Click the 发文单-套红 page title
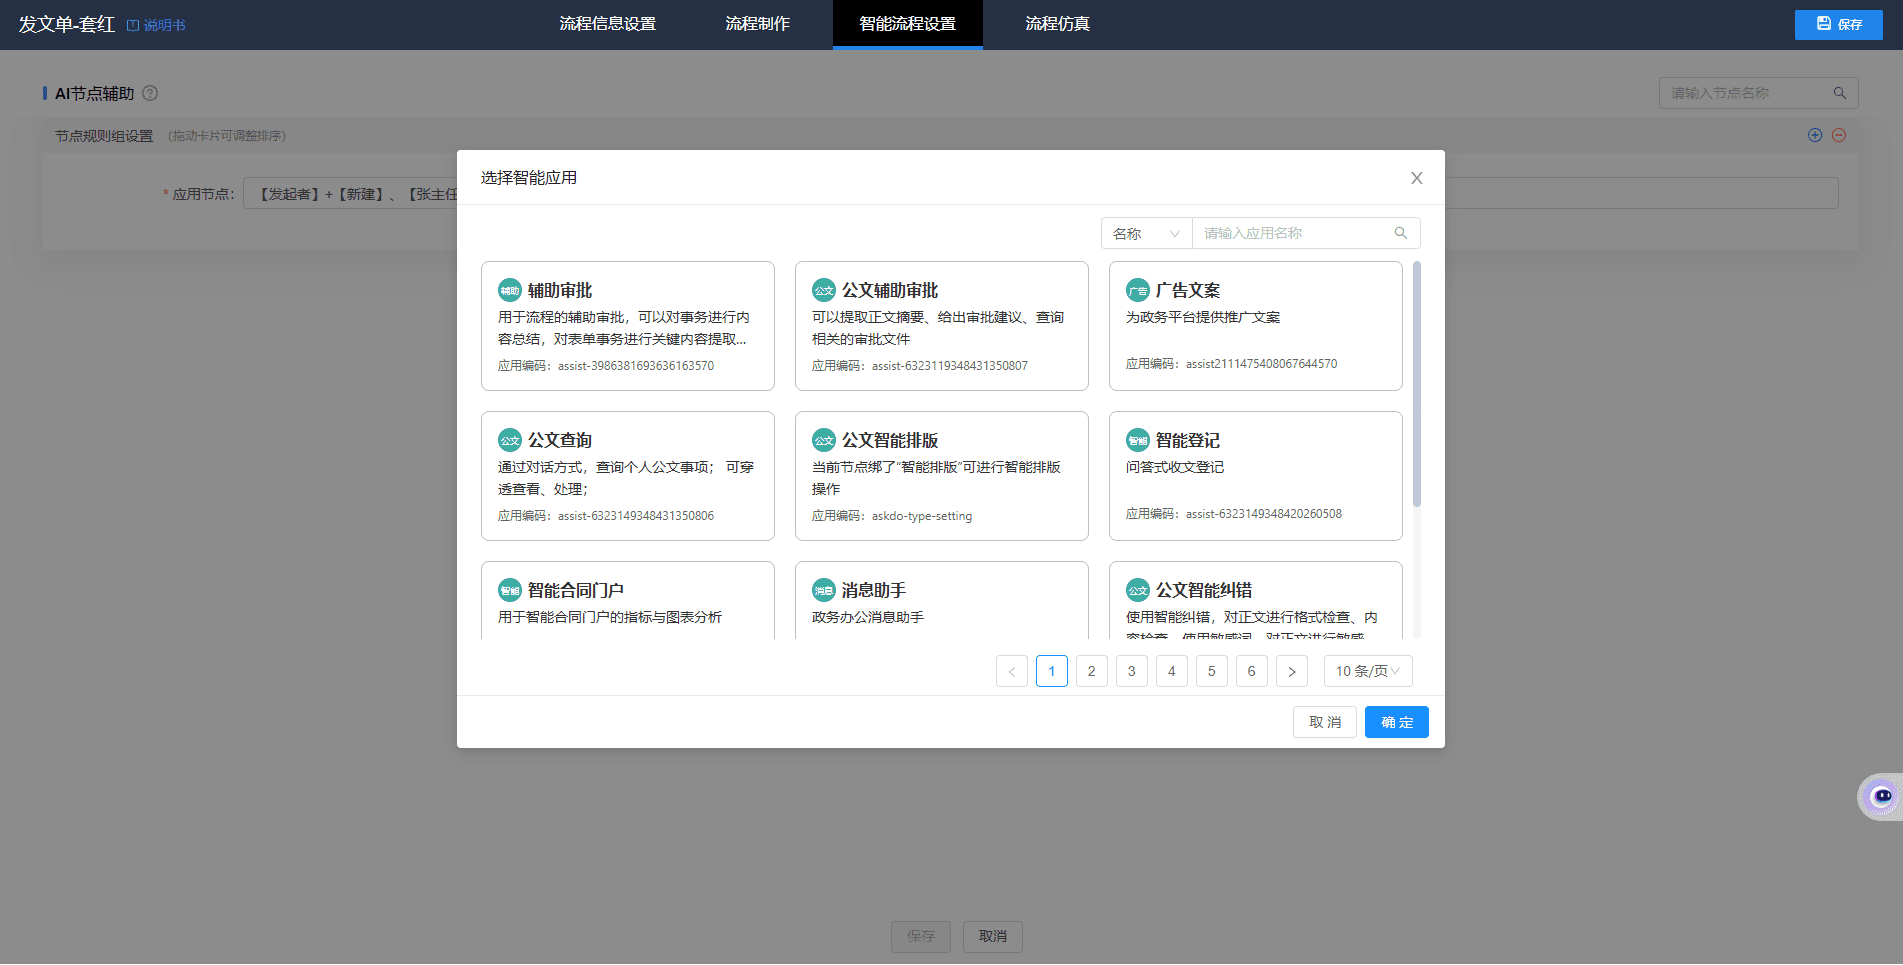Viewport: 1903px width, 965px height. [x=67, y=24]
